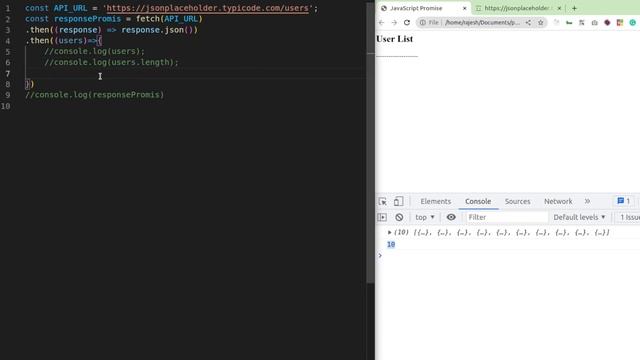Reload the current page
Image resolution: width=640 pixels, height=360 pixels.
pyautogui.click(x=407, y=23)
